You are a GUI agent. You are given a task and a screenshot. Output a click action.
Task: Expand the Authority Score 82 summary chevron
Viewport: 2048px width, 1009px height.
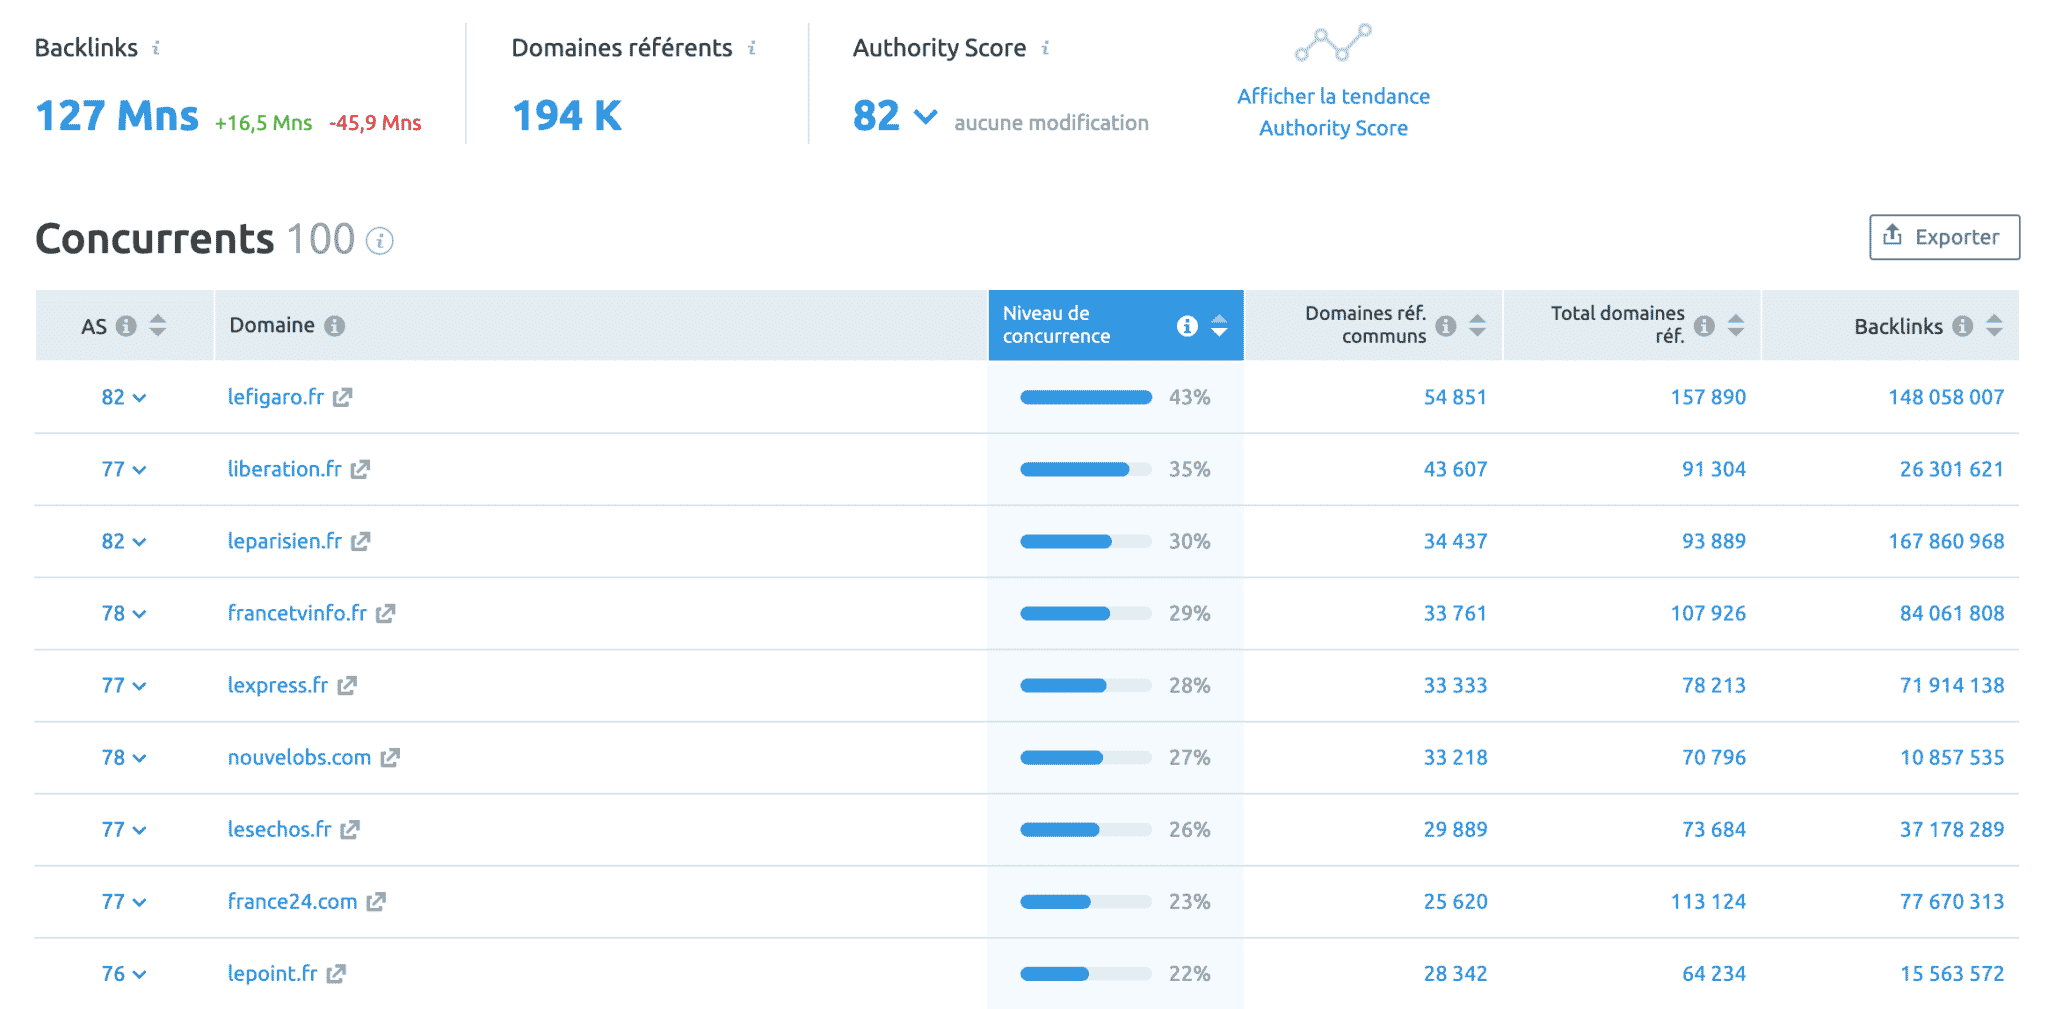(926, 117)
